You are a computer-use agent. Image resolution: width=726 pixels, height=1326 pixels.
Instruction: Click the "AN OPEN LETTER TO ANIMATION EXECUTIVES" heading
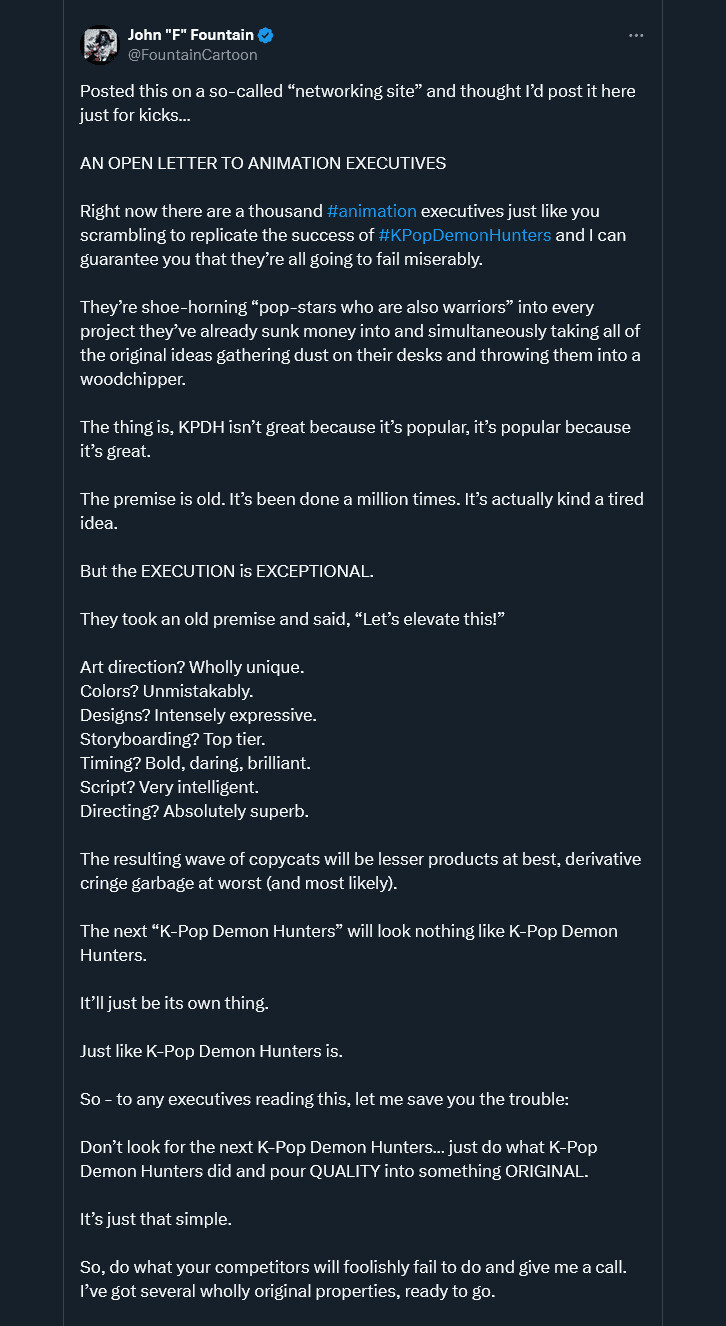coord(263,163)
